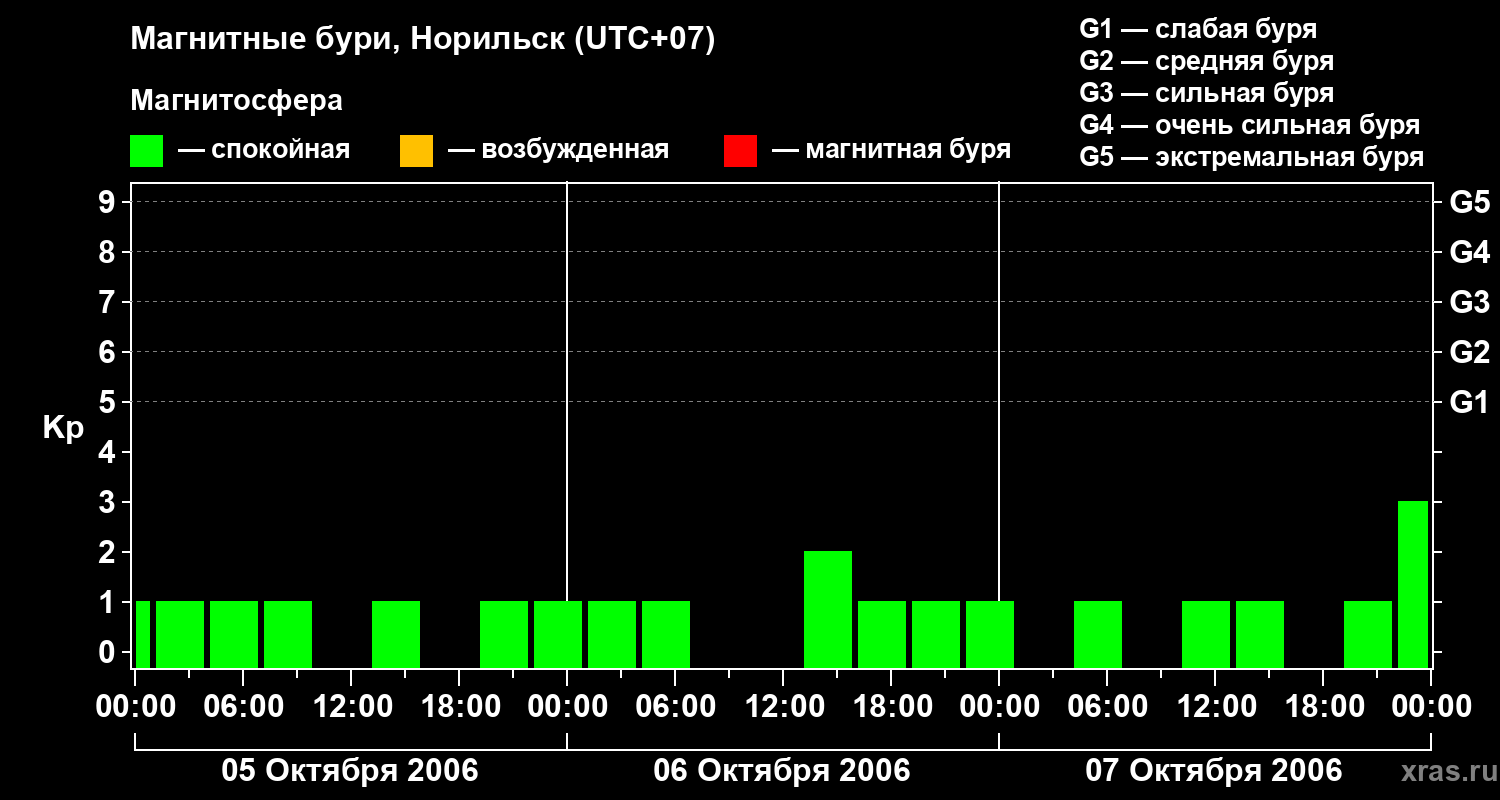Select the 'G5 — экстремальная буря' legend line
Viewport: 1500px width, 800px height.
click(x=1252, y=157)
